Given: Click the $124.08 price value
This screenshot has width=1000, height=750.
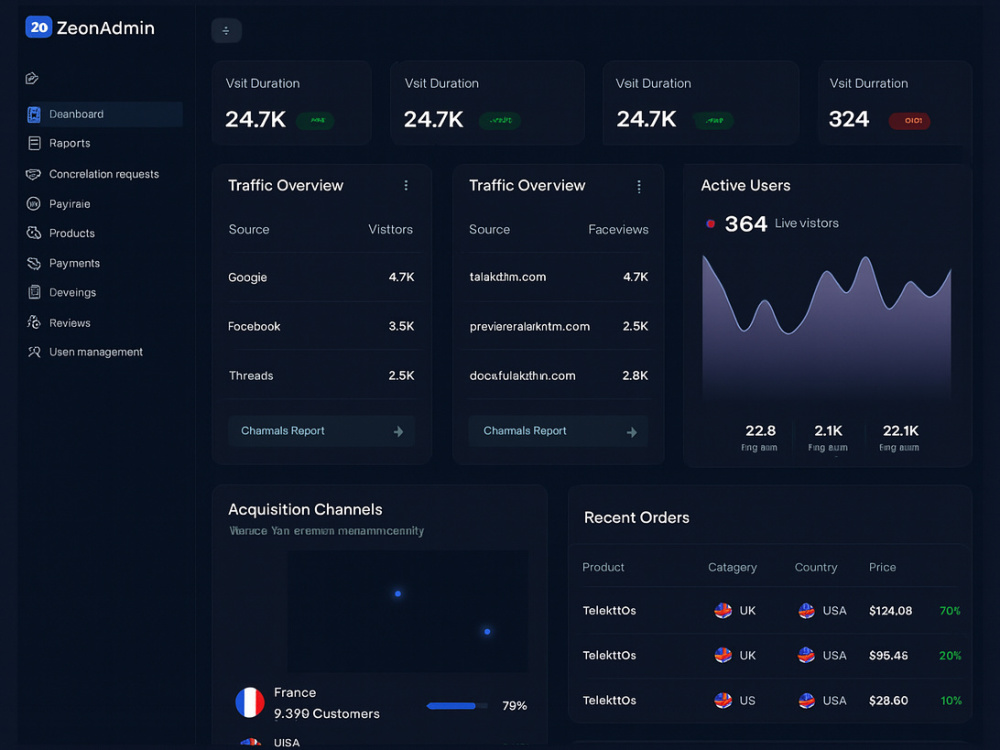Looking at the screenshot, I should click(x=890, y=611).
